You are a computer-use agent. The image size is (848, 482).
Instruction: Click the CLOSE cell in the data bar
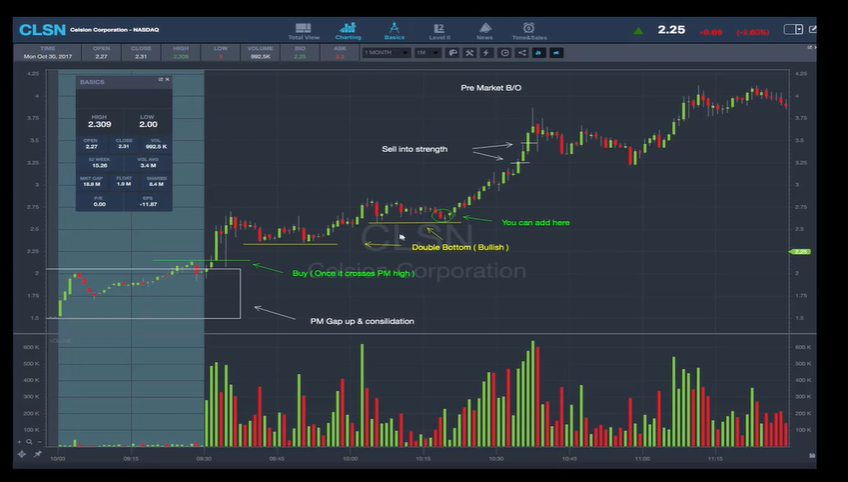click(141, 52)
